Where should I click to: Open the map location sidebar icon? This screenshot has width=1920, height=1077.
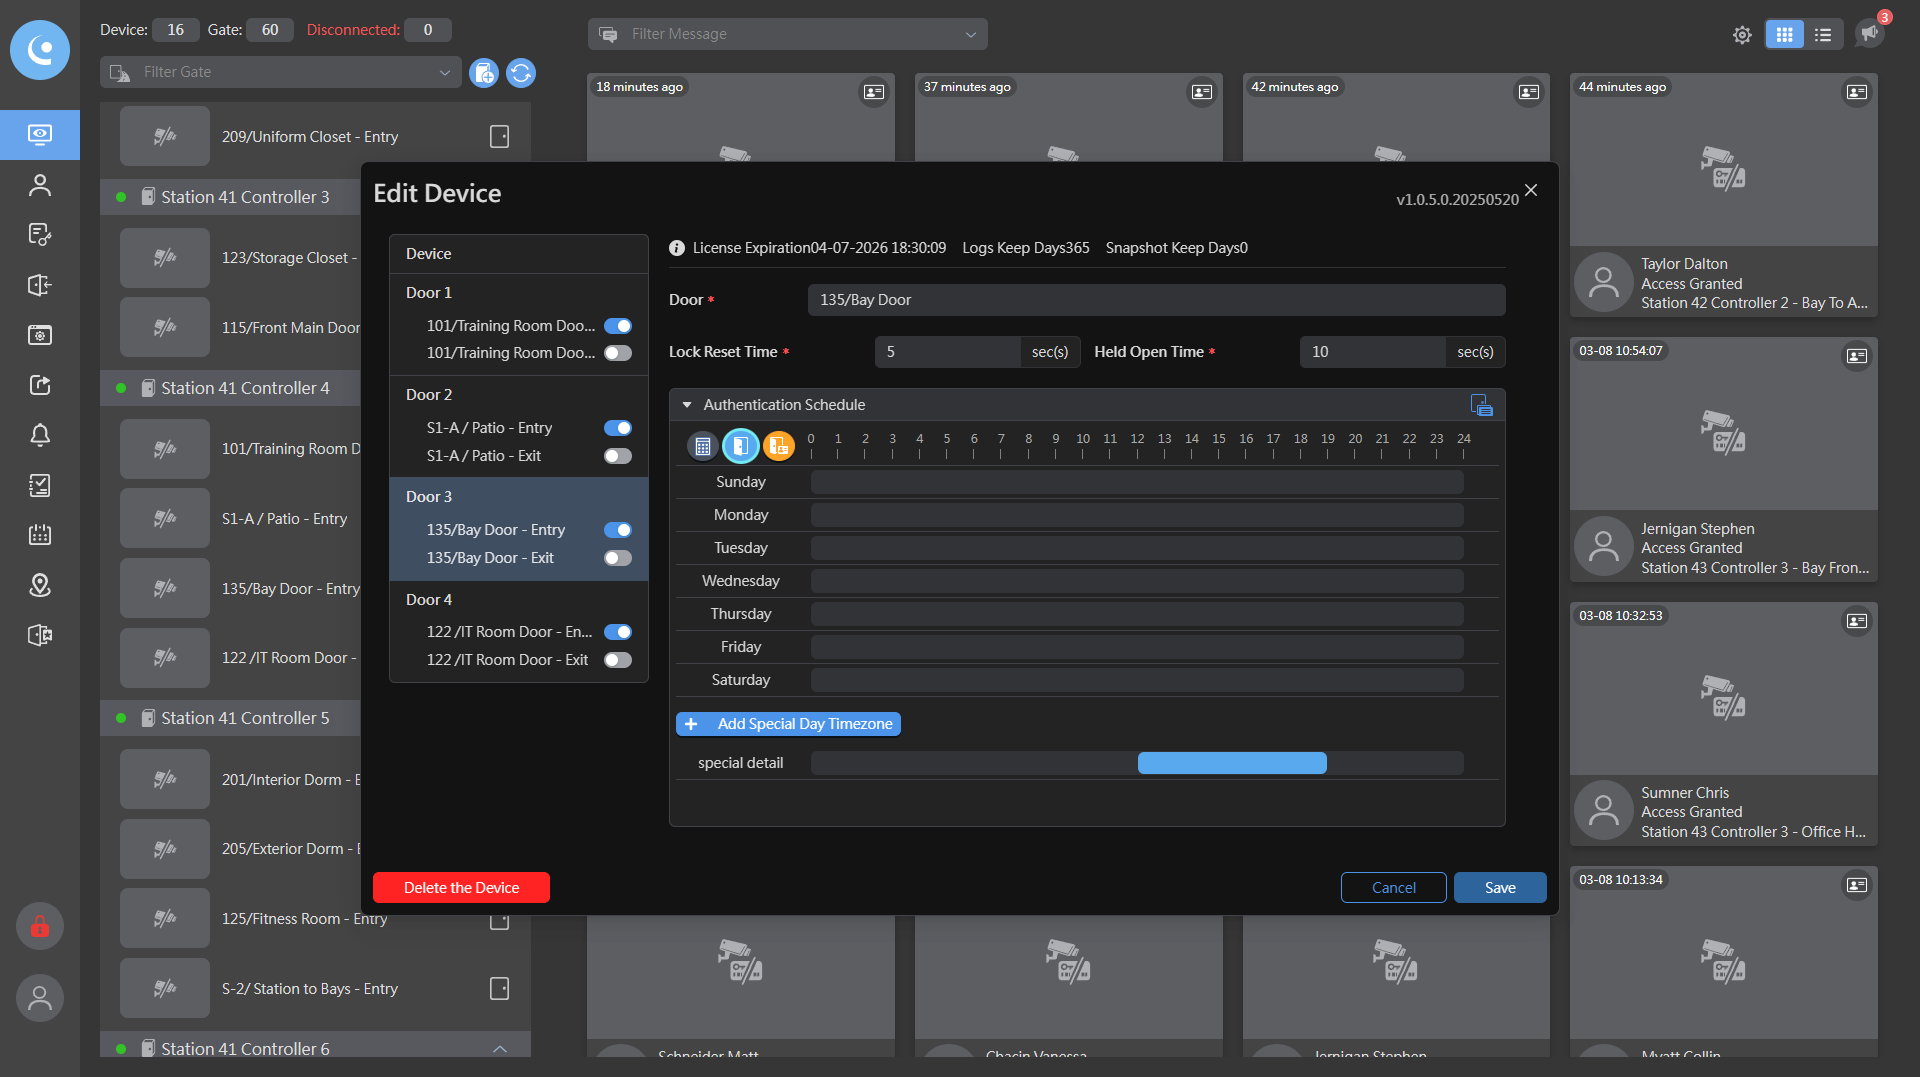(x=40, y=585)
